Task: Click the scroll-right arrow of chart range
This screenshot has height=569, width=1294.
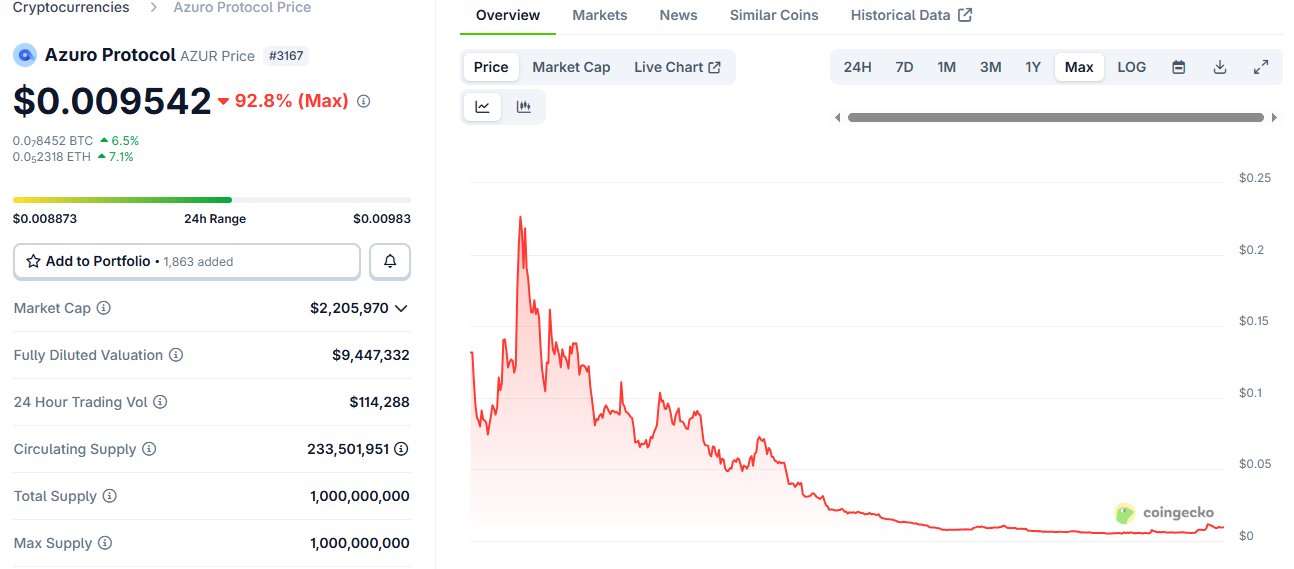Action: coord(1275,118)
